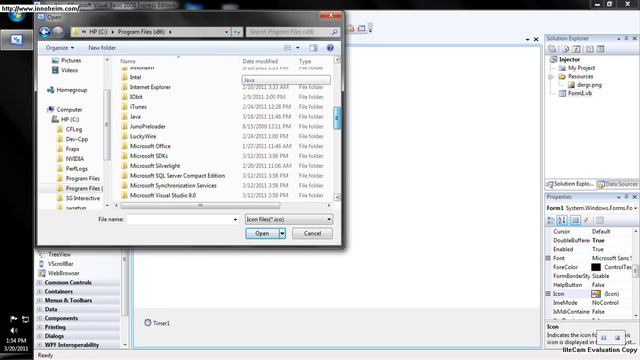Sort by the Name column header
Image resolution: width=640 pixels, height=360 pixels.
point(128,61)
